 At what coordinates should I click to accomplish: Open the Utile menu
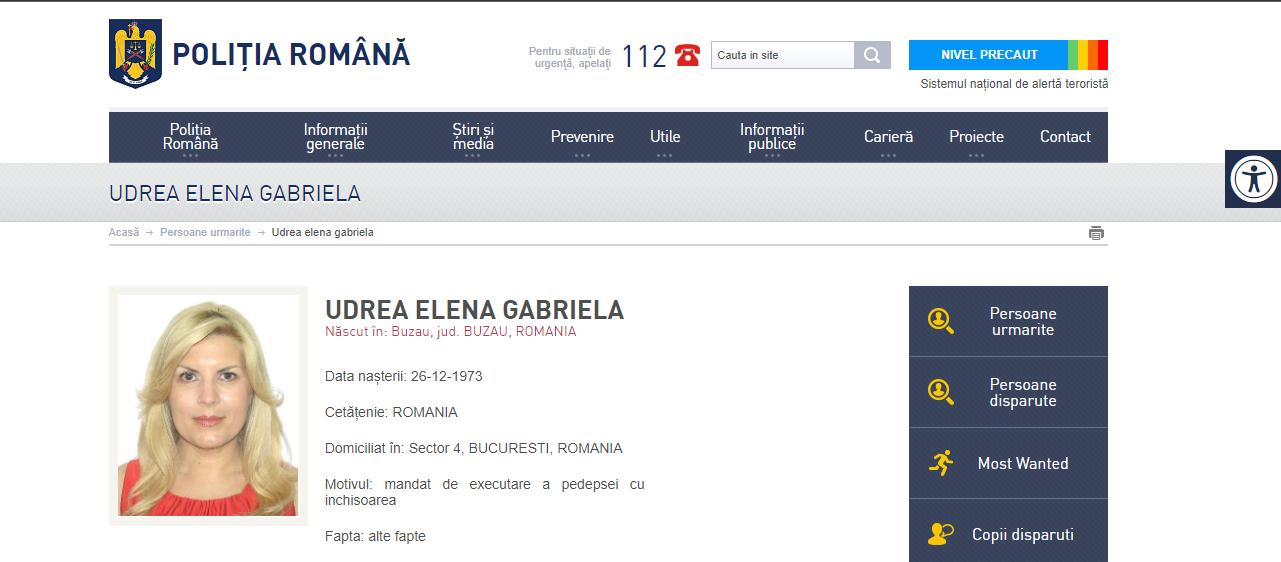tap(665, 137)
